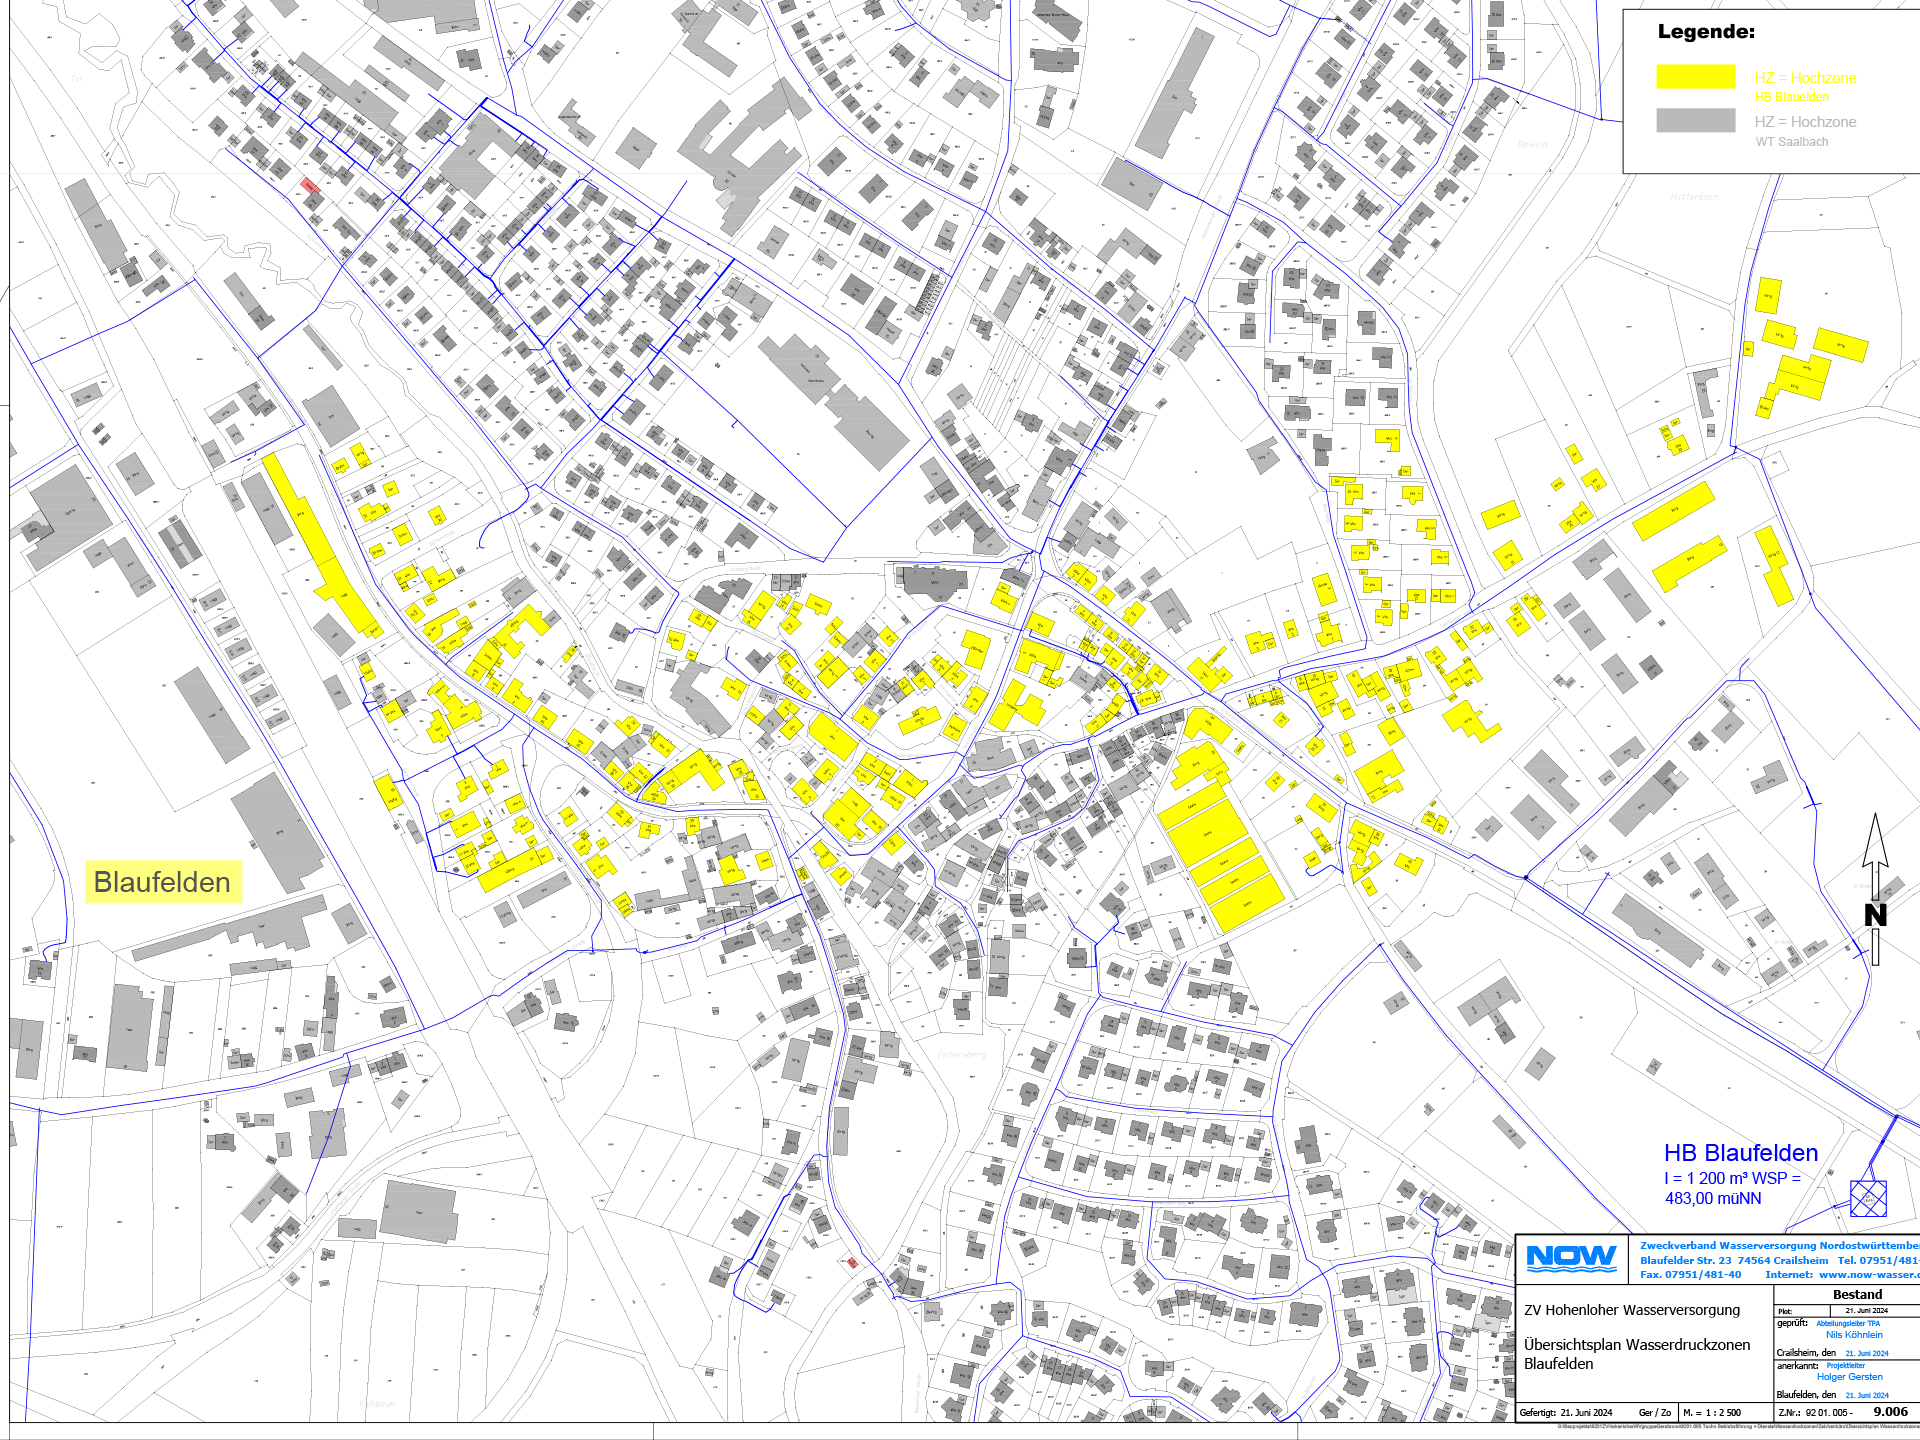Select the Legende heading text
Viewport: 1920px width, 1440px height.
[1706, 32]
